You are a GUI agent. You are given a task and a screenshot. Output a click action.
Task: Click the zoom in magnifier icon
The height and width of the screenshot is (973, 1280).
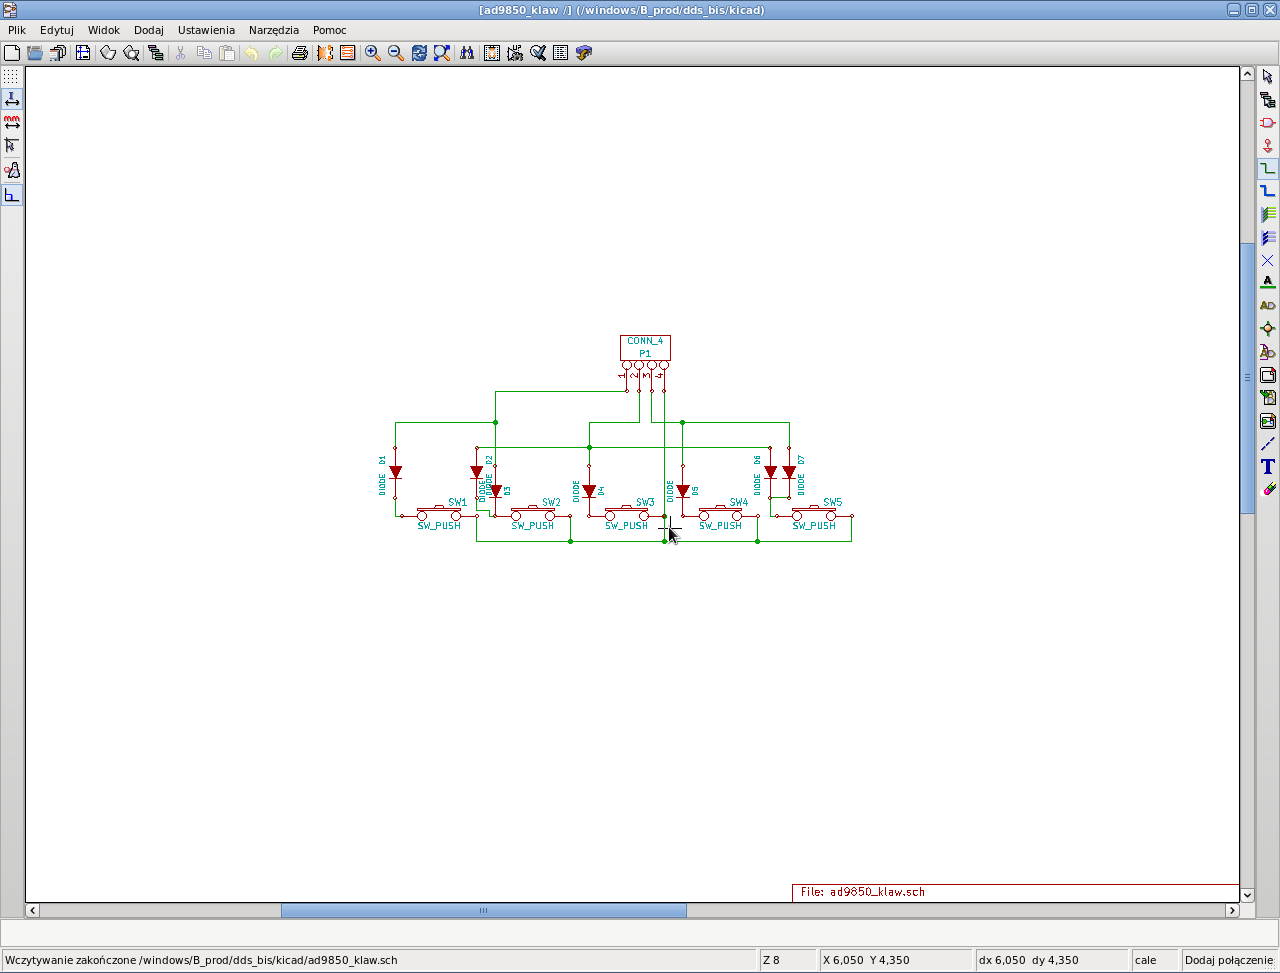tap(373, 53)
